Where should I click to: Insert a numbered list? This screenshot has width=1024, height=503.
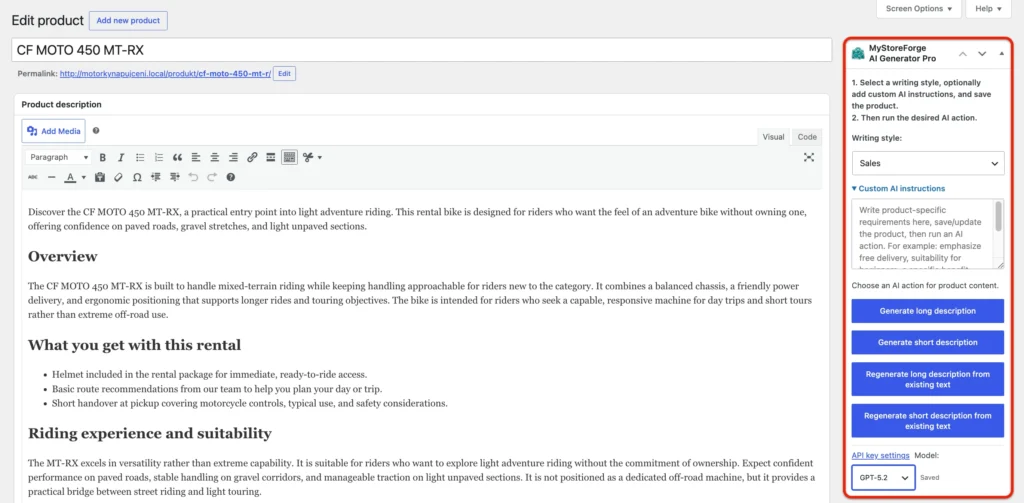159,157
